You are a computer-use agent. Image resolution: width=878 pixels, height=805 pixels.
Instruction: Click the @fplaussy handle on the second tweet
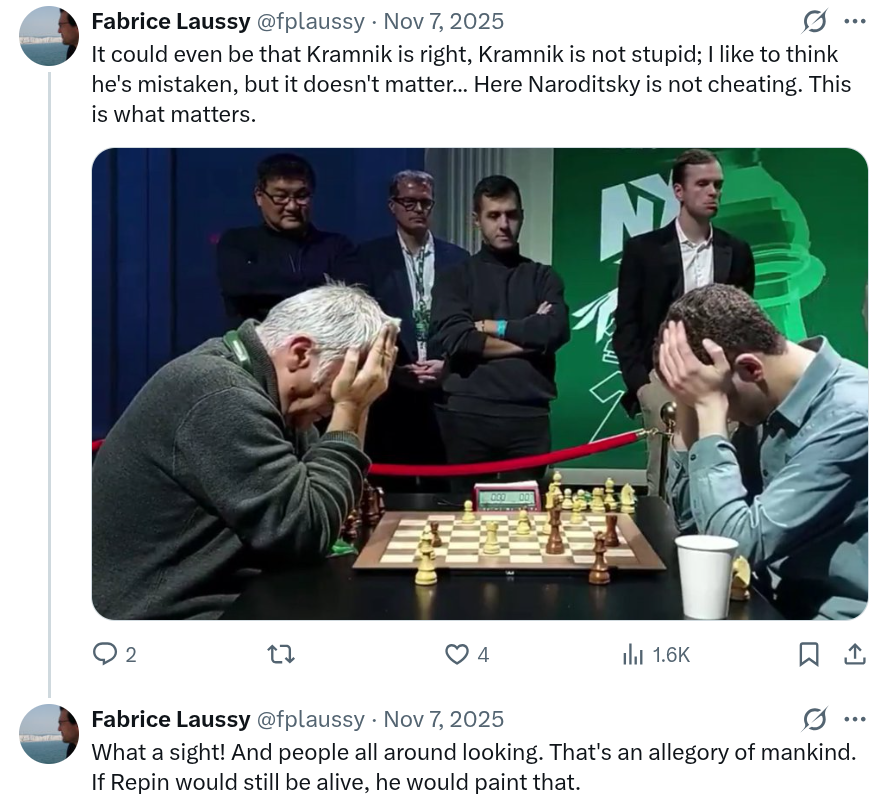pos(311,719)
